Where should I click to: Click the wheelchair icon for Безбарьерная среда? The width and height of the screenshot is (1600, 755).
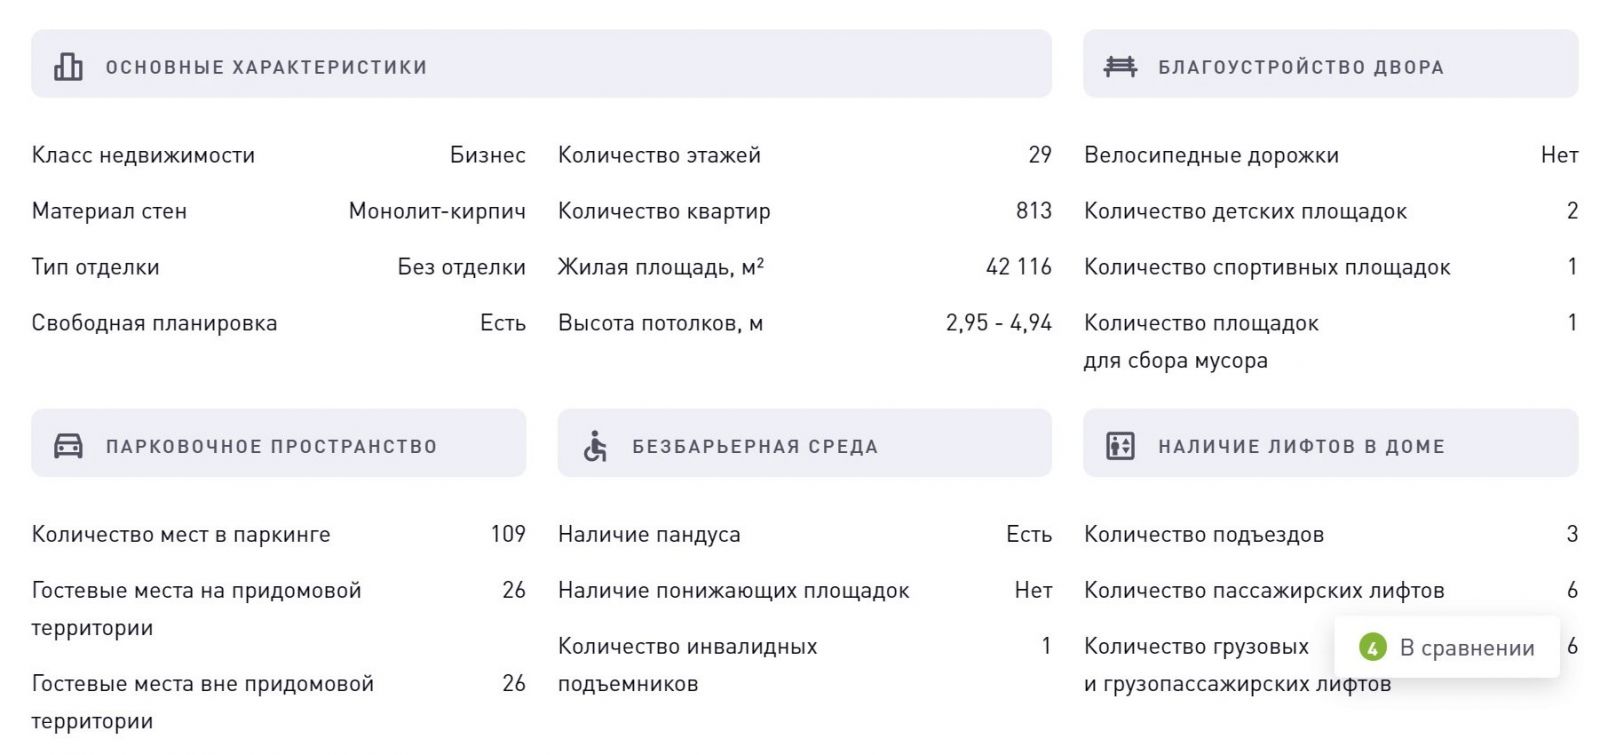click(x=595, y=446)
